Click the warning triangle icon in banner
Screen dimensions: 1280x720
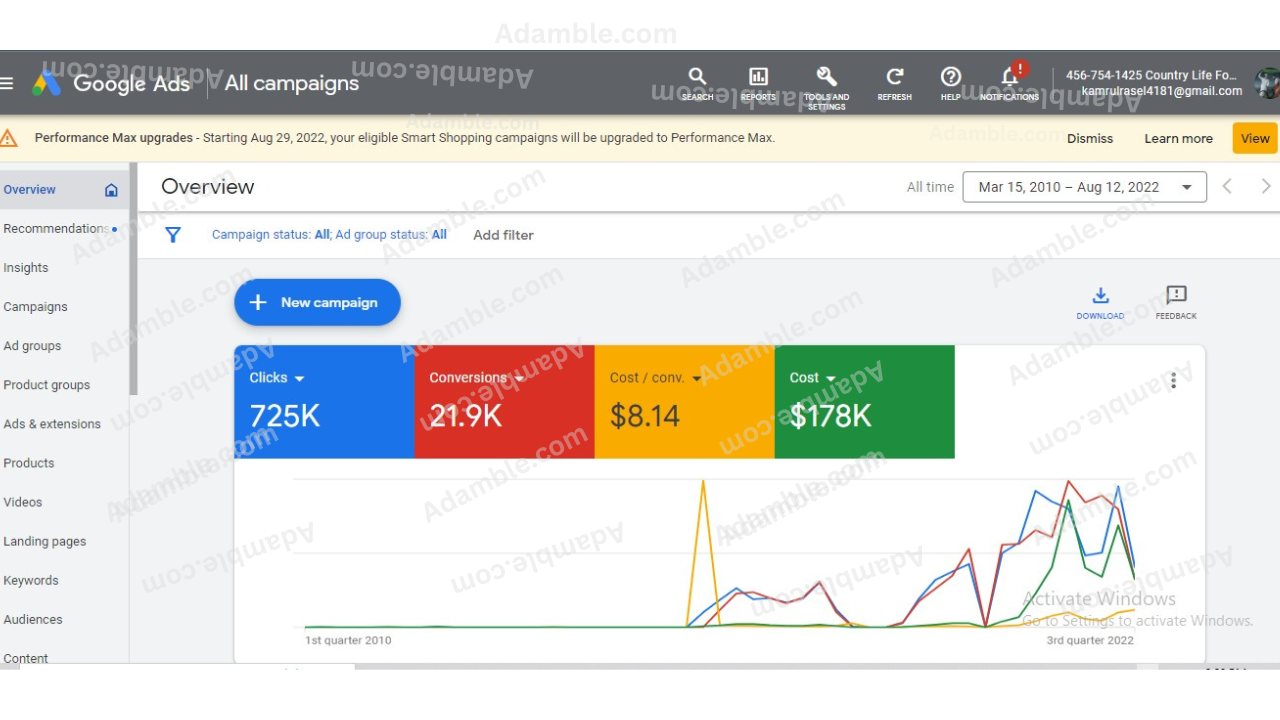click(9, 138)
